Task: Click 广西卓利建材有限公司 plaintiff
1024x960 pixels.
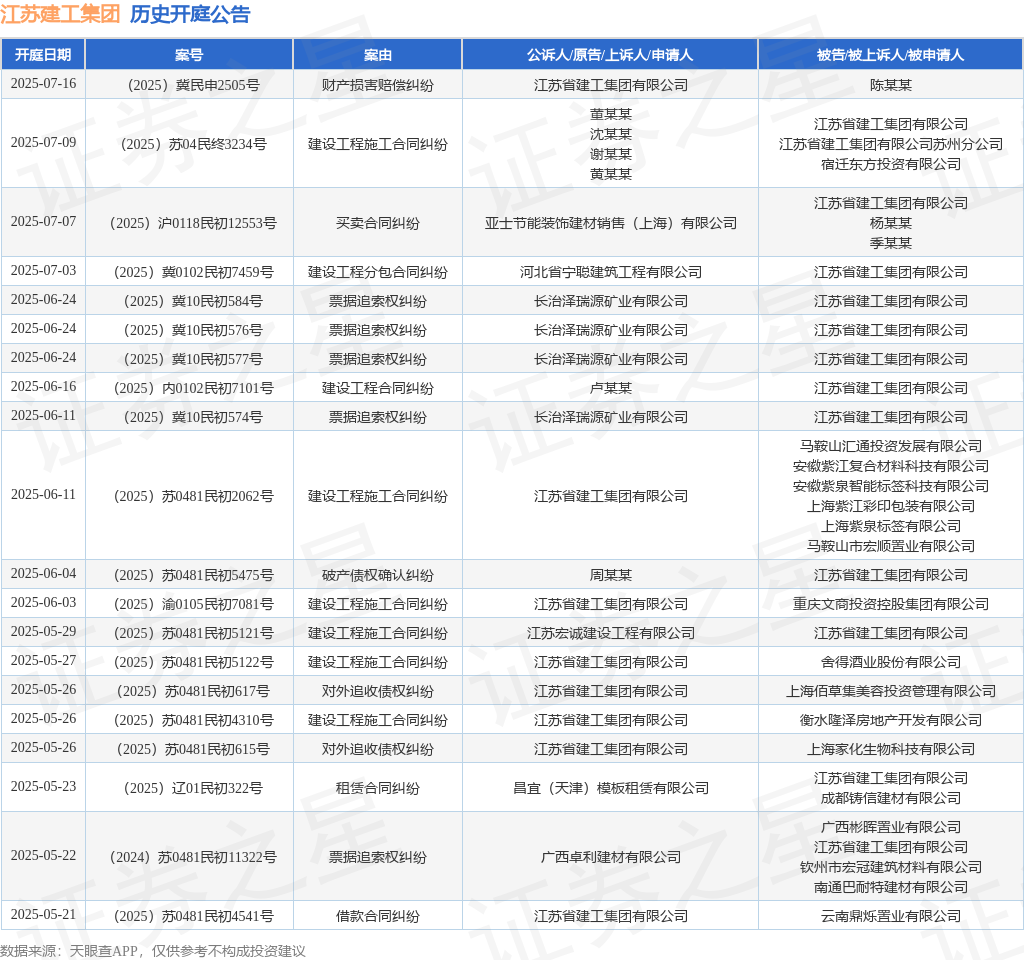Action: click(611, 857)
